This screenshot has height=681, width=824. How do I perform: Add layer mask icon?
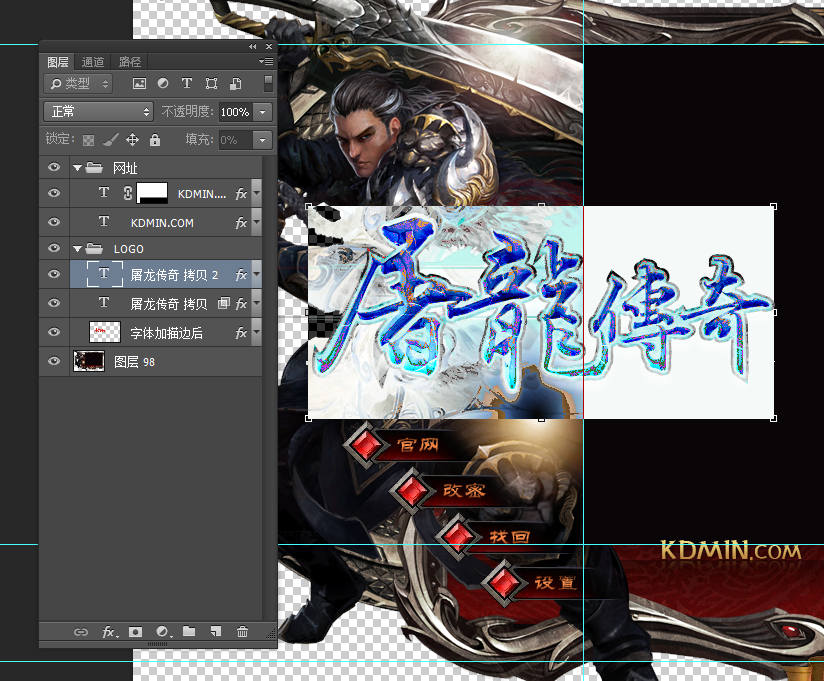pos(136,632)
